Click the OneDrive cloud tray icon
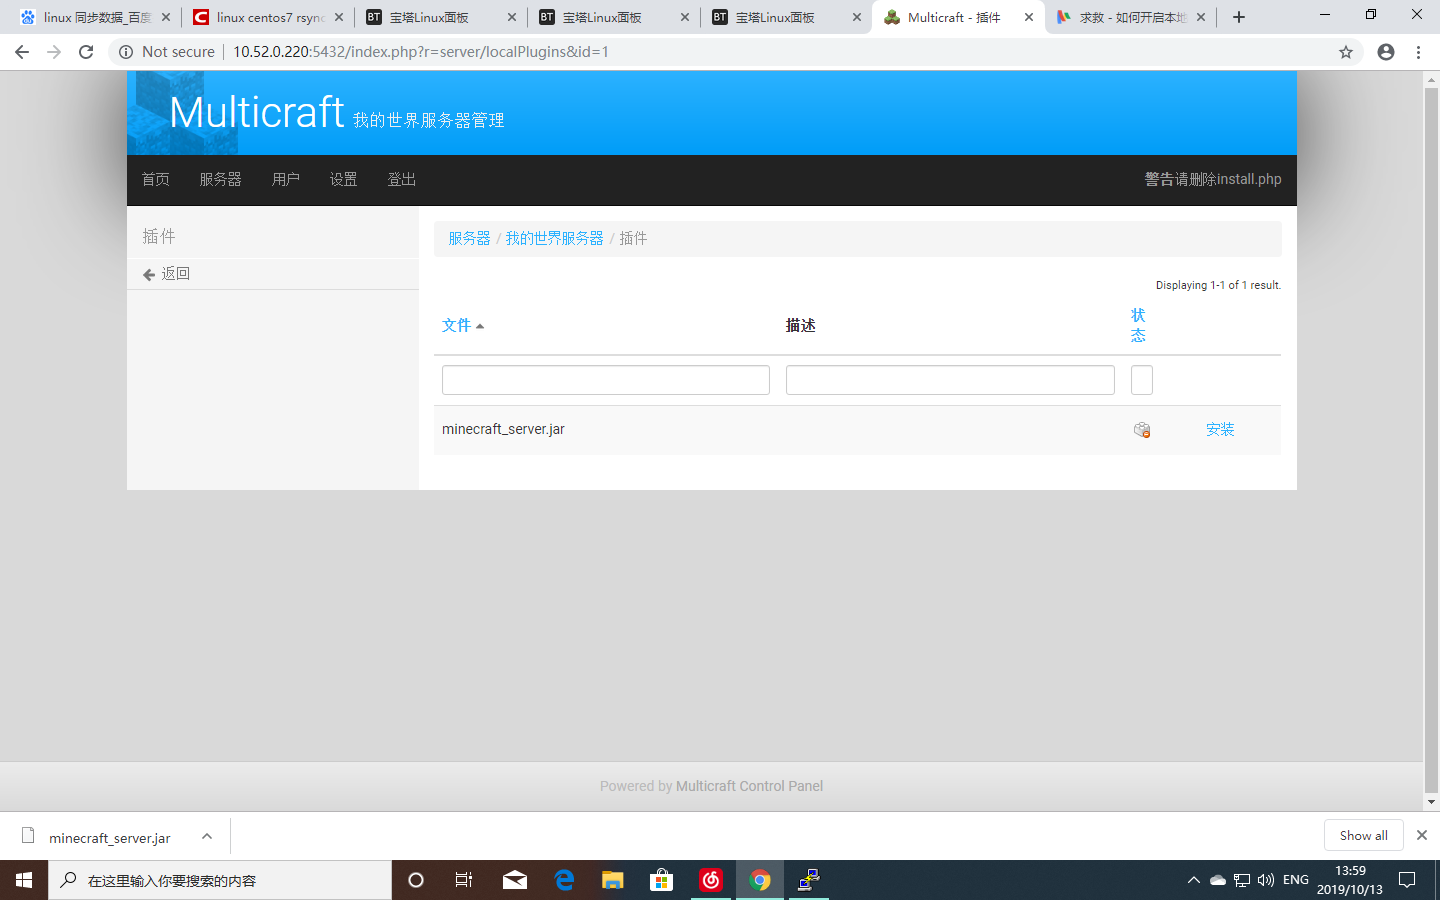 [x=1218, y=880]
